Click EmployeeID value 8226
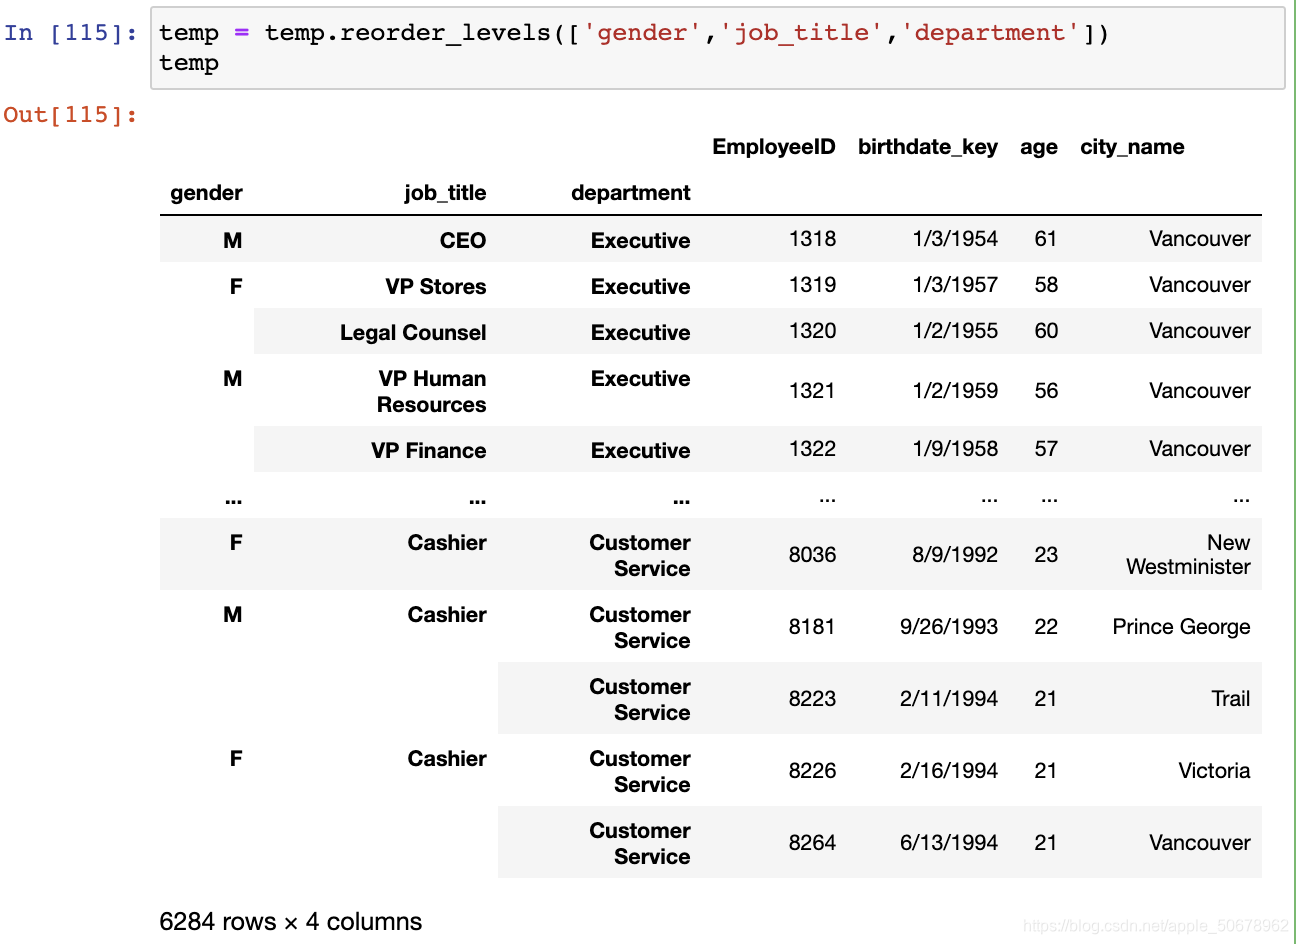The height and width of the screenshot is (944, 1298). pyautogui.click(x=812, y=771)
